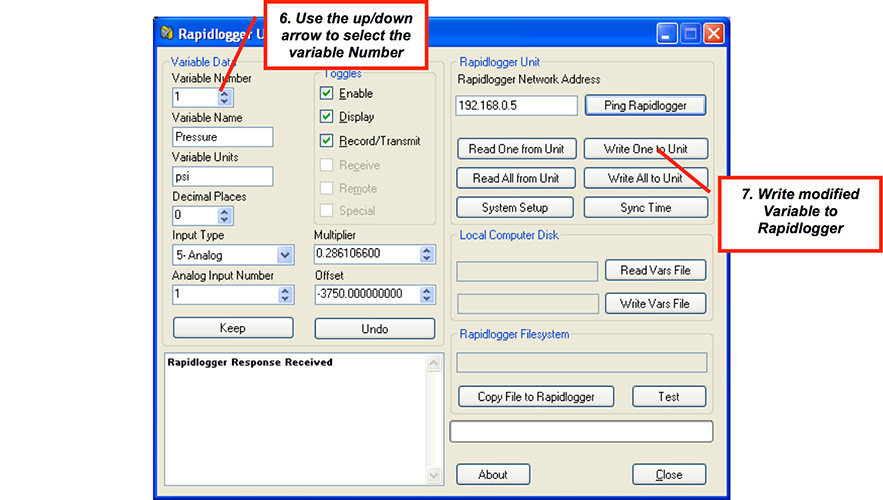883x500 pixels.
Task: Click the Test button
Action: pyautogui.click(x=669, y=396)
